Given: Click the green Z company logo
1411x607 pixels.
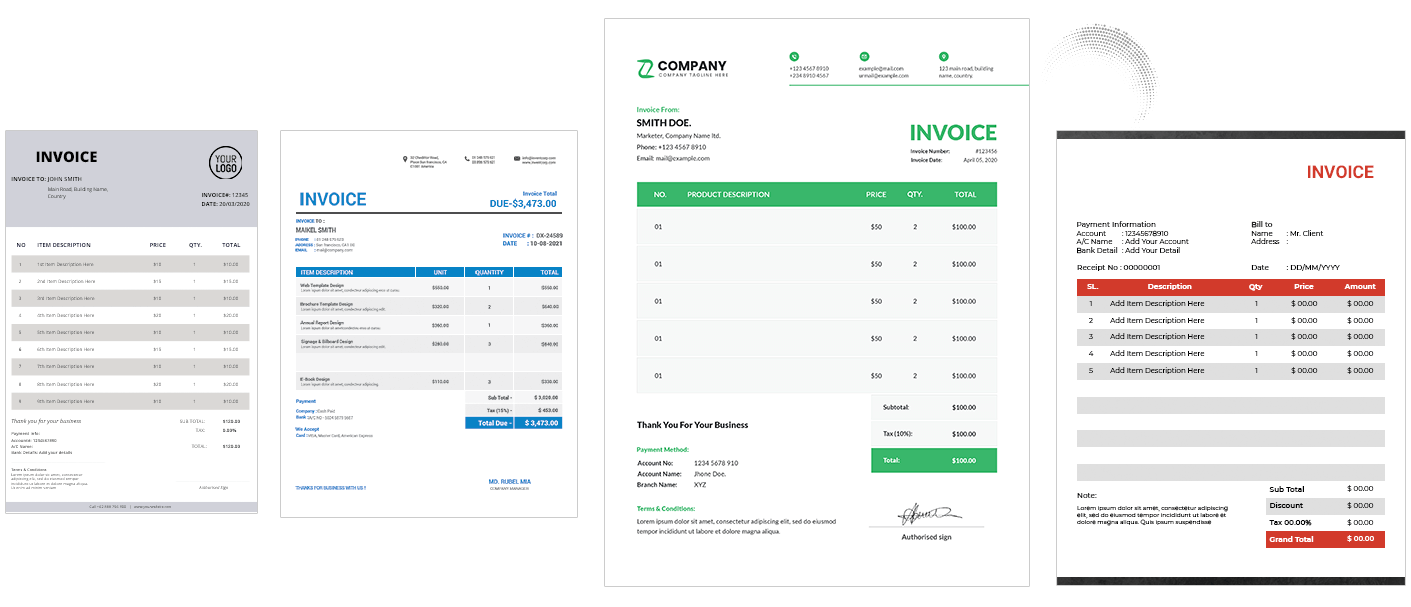Looking at the screenshot, I should 646,68.
